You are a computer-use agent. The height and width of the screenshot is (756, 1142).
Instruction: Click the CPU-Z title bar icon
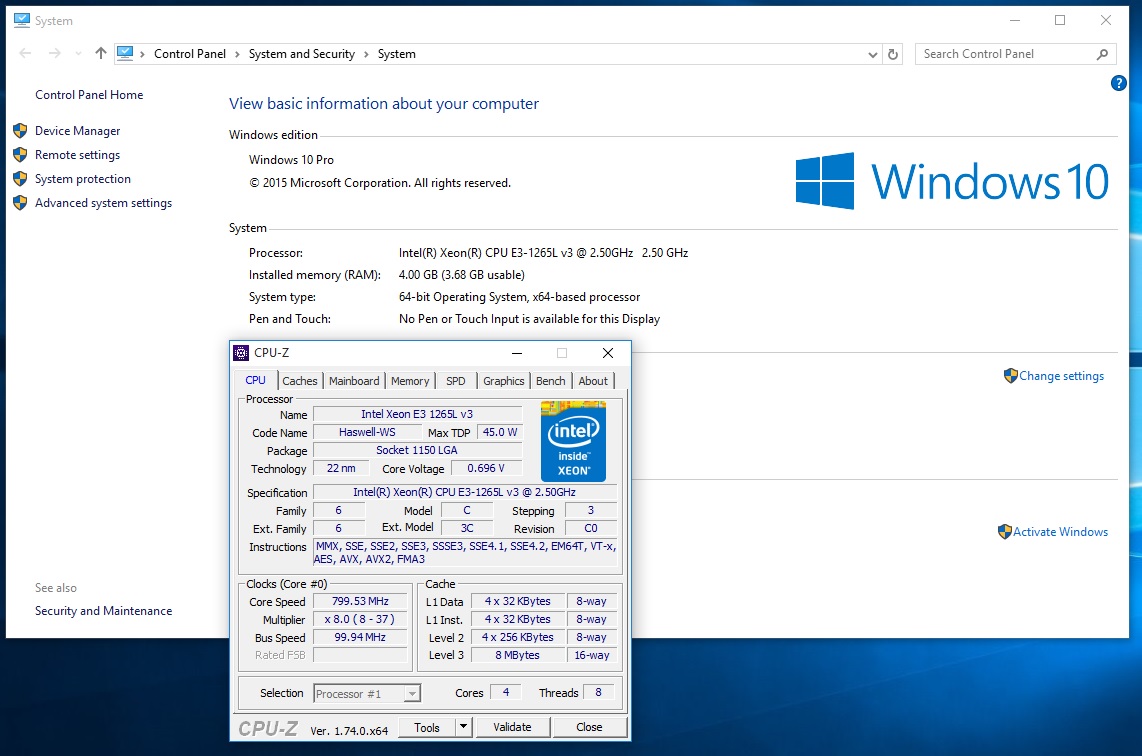pos(241,353)
